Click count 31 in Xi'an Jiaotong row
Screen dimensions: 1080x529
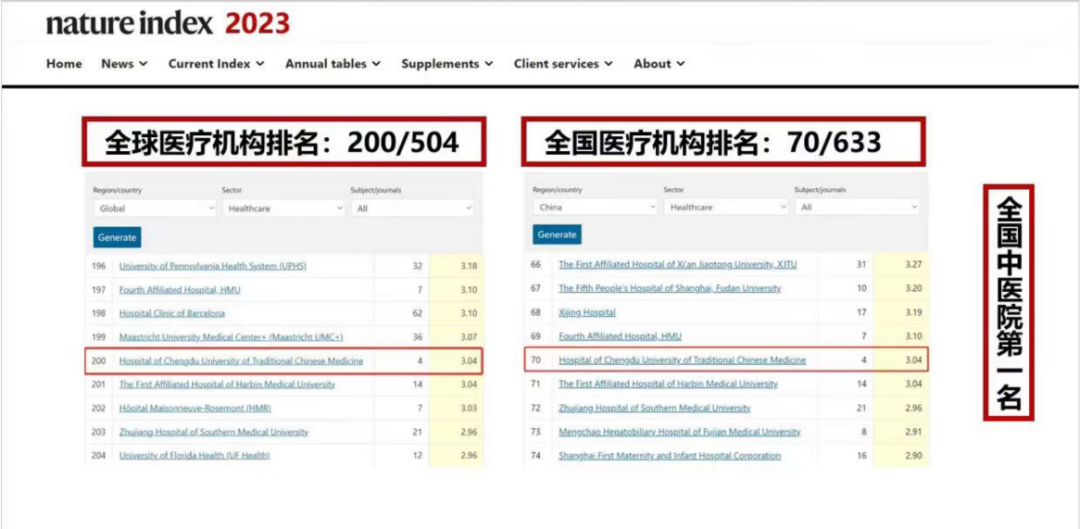862,264
